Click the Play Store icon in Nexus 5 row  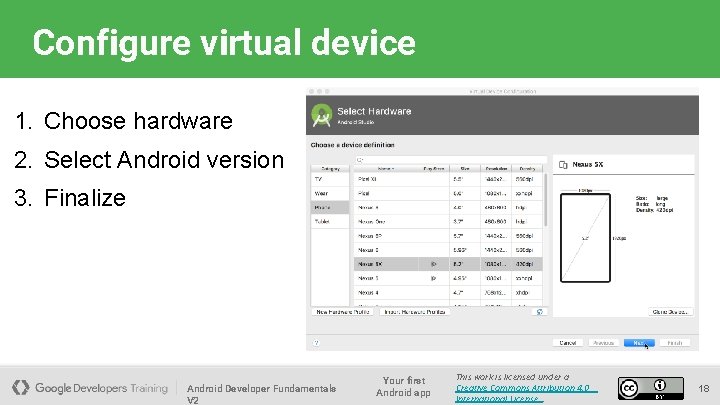(433, 278)
